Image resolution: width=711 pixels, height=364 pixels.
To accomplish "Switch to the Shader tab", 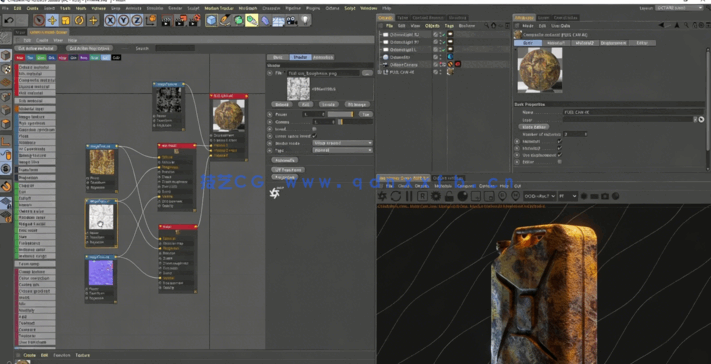I will coord(300,57).
